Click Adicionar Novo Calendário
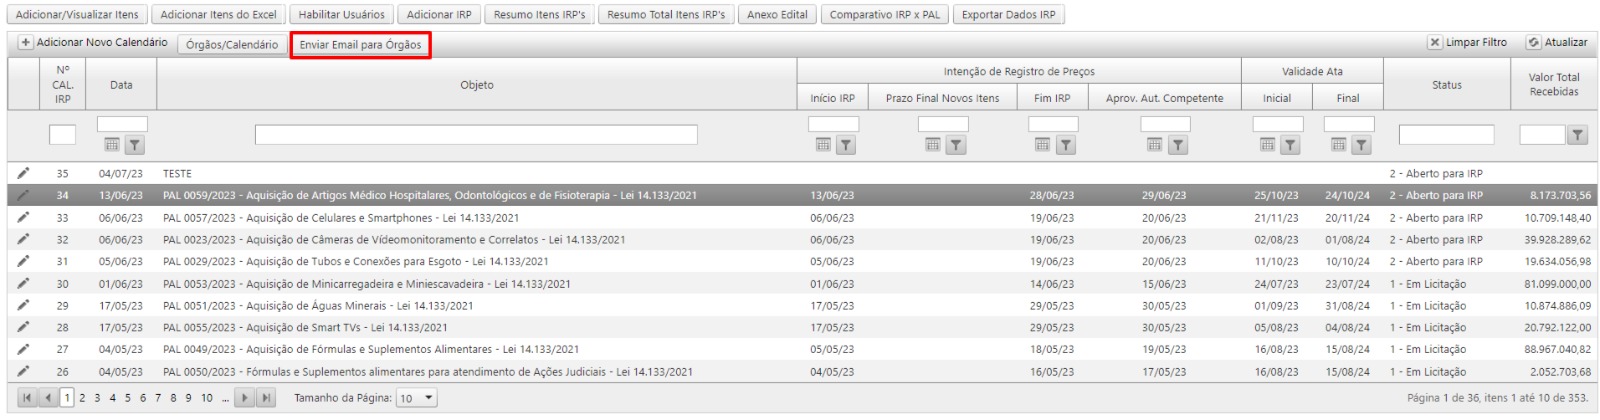Viewport: 1600px width, 420px height. click(x=93, y=43)
